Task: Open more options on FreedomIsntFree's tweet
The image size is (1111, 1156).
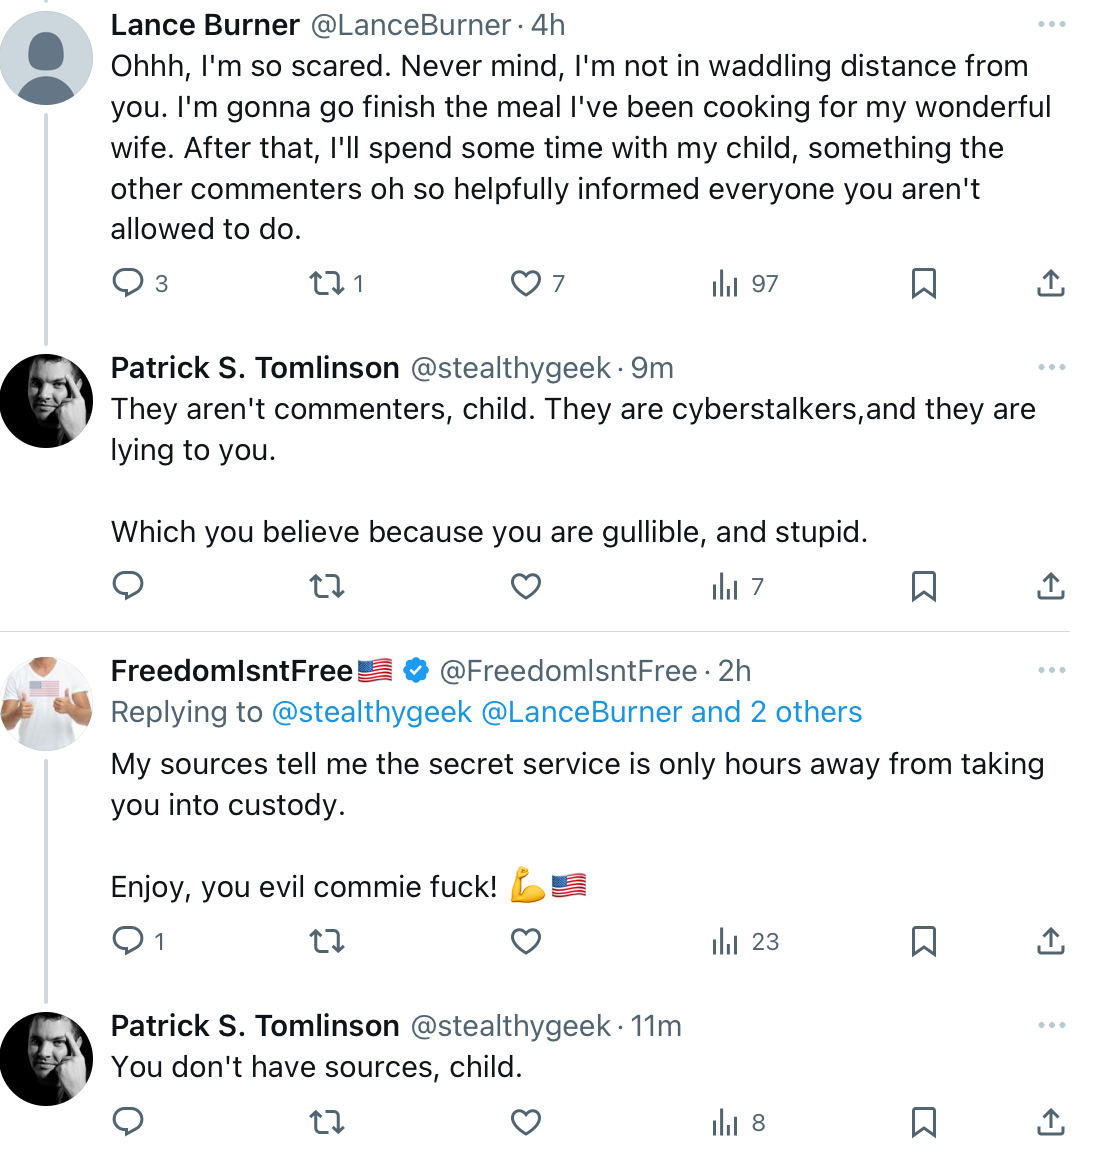Action: 1051,670
